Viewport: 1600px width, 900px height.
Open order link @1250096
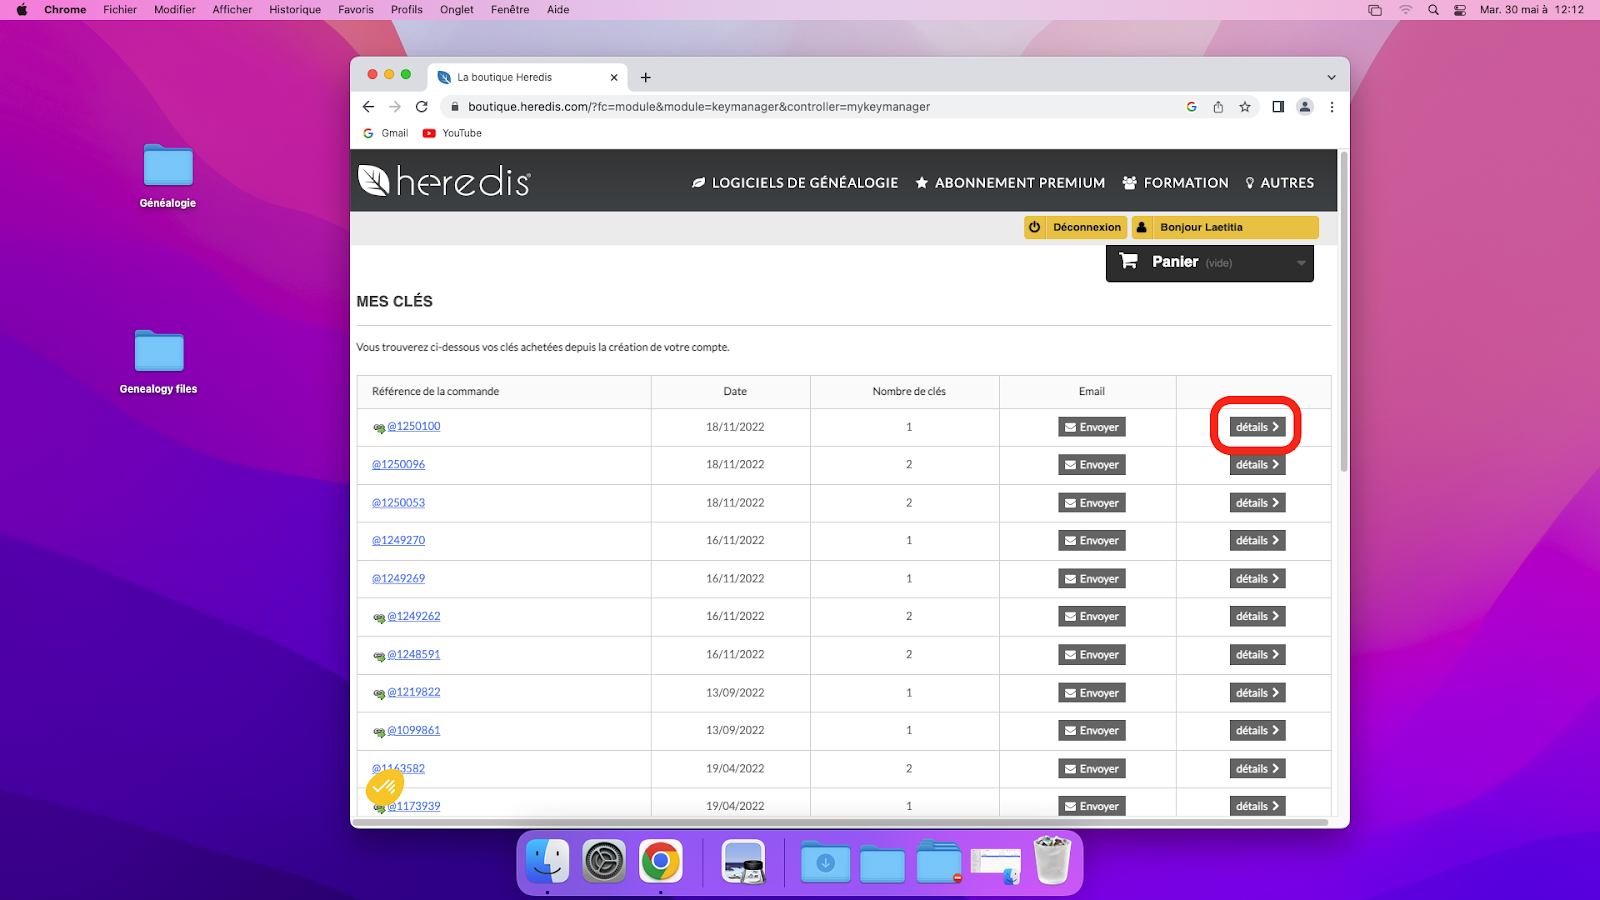[x=399, y=465]
